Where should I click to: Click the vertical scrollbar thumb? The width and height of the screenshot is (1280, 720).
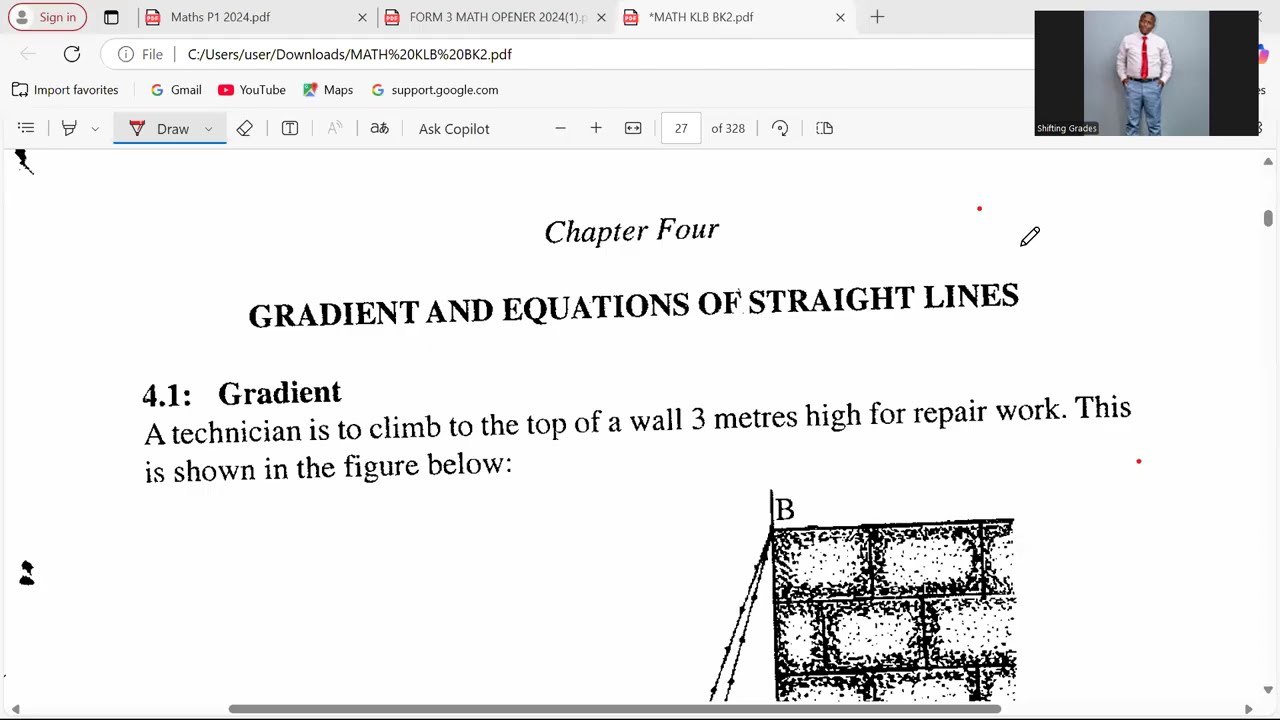[x=1268, y=218]
